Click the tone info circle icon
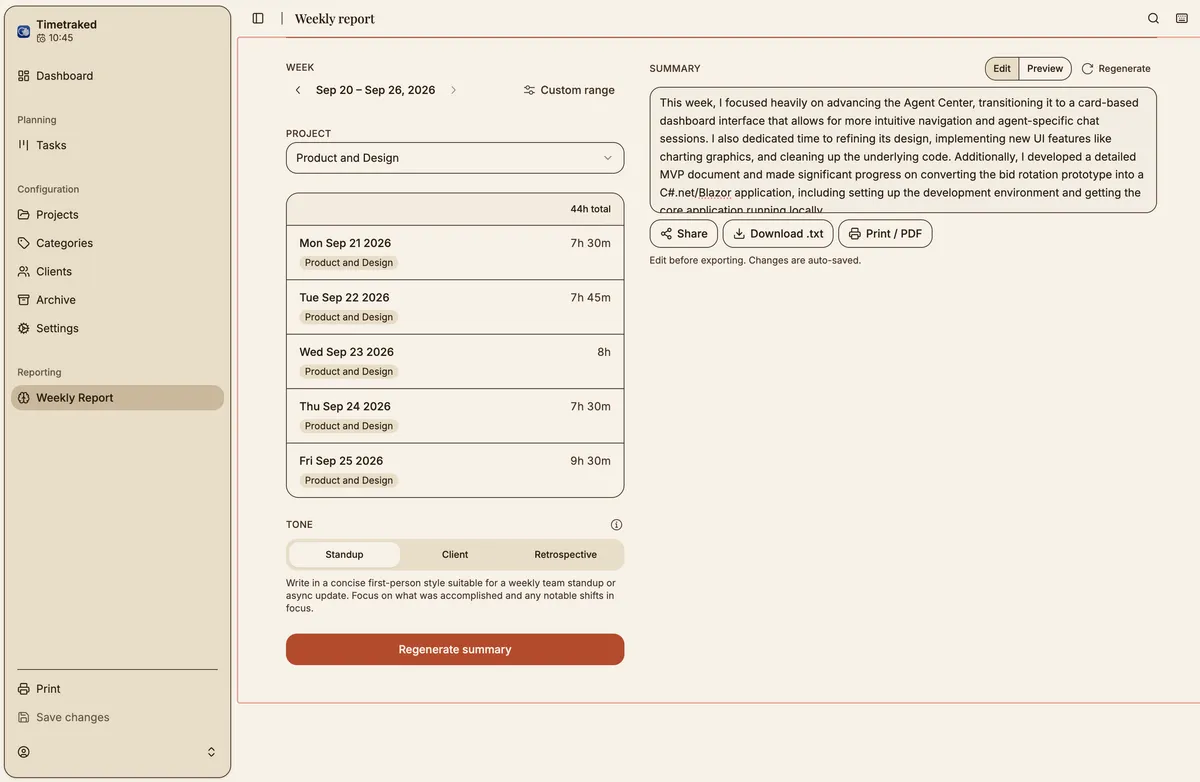This screenshot has width=1200, height=782. point(616,525)
